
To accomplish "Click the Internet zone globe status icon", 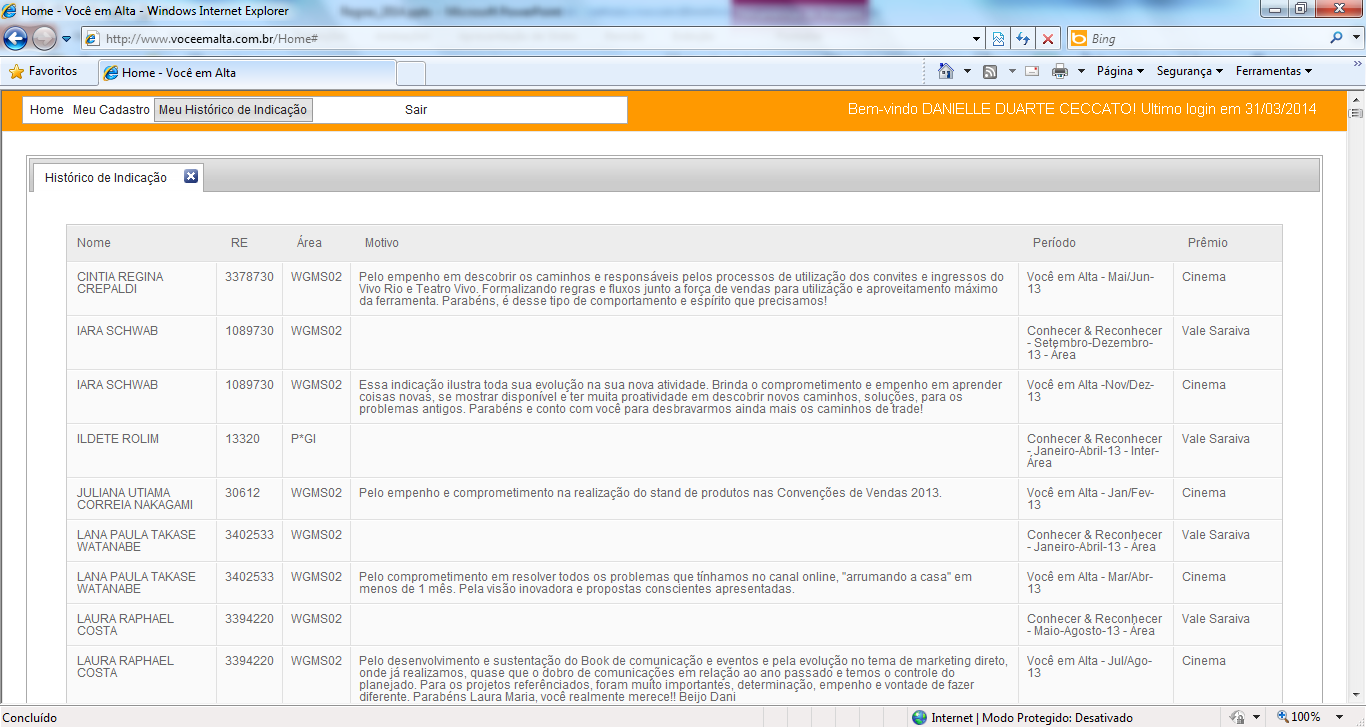I will pos(919,717).
